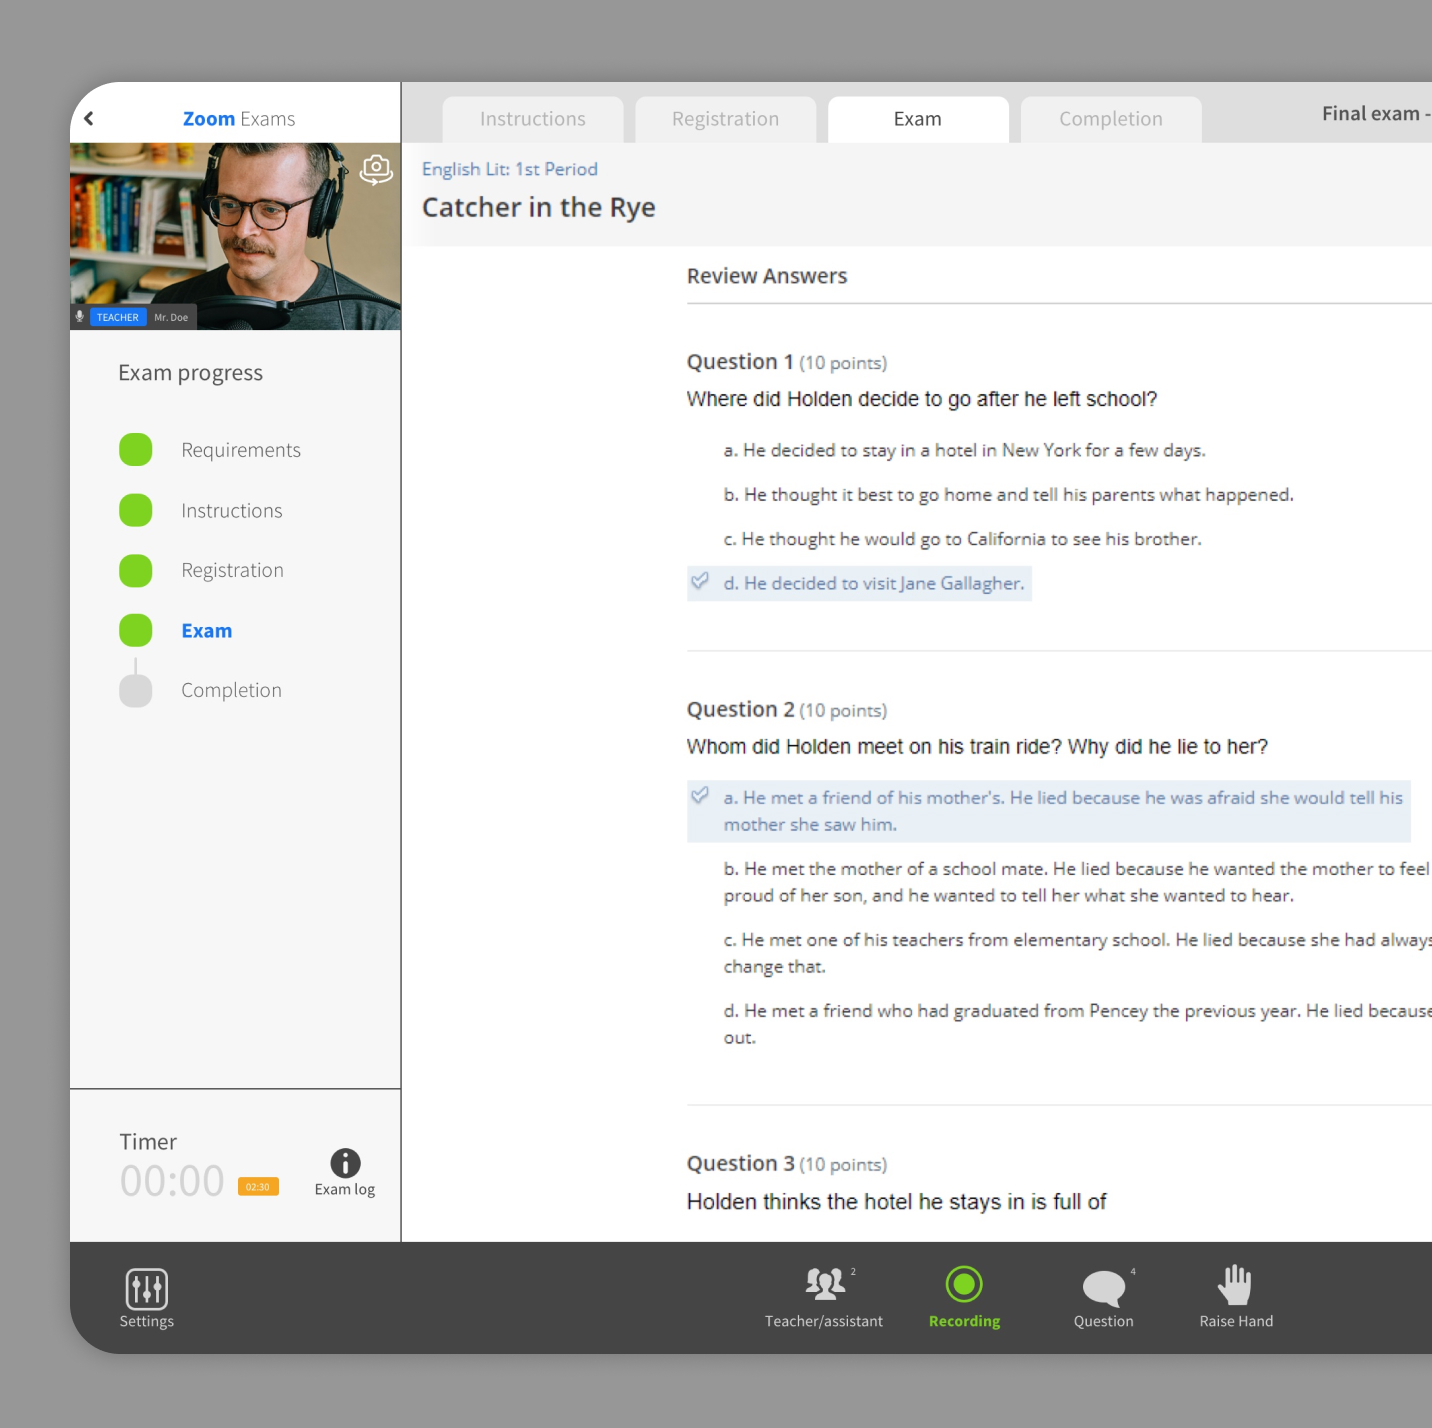Select Requirements step in Exam progress

(240, 451)
